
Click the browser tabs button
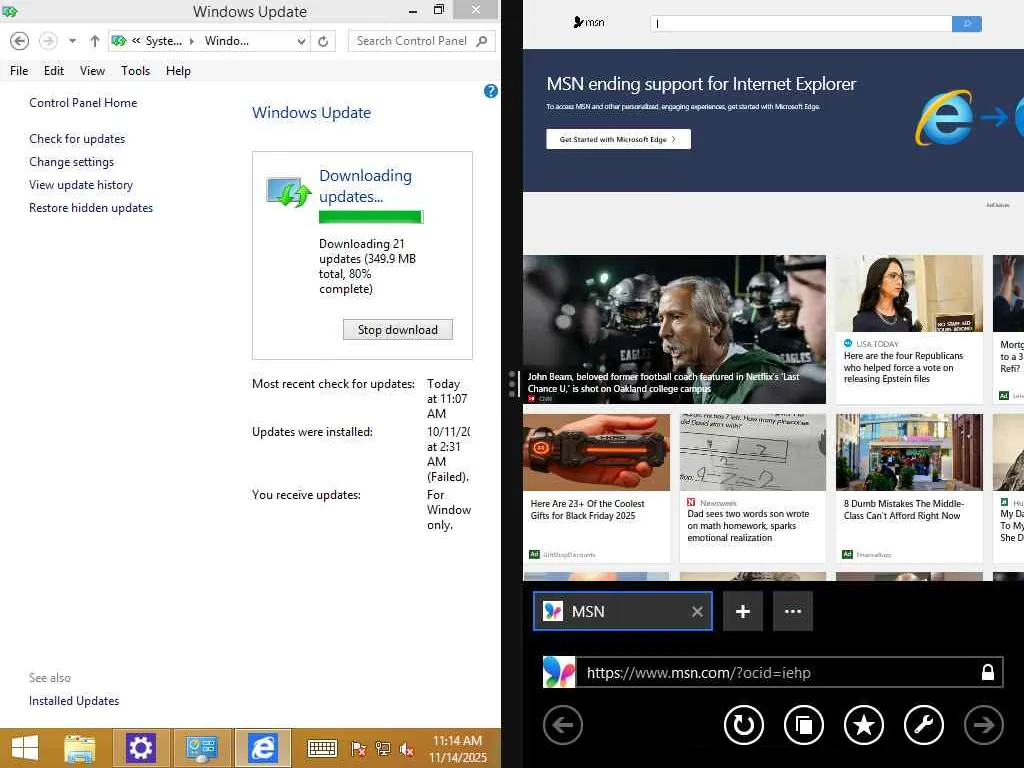(x=804, y=725)
